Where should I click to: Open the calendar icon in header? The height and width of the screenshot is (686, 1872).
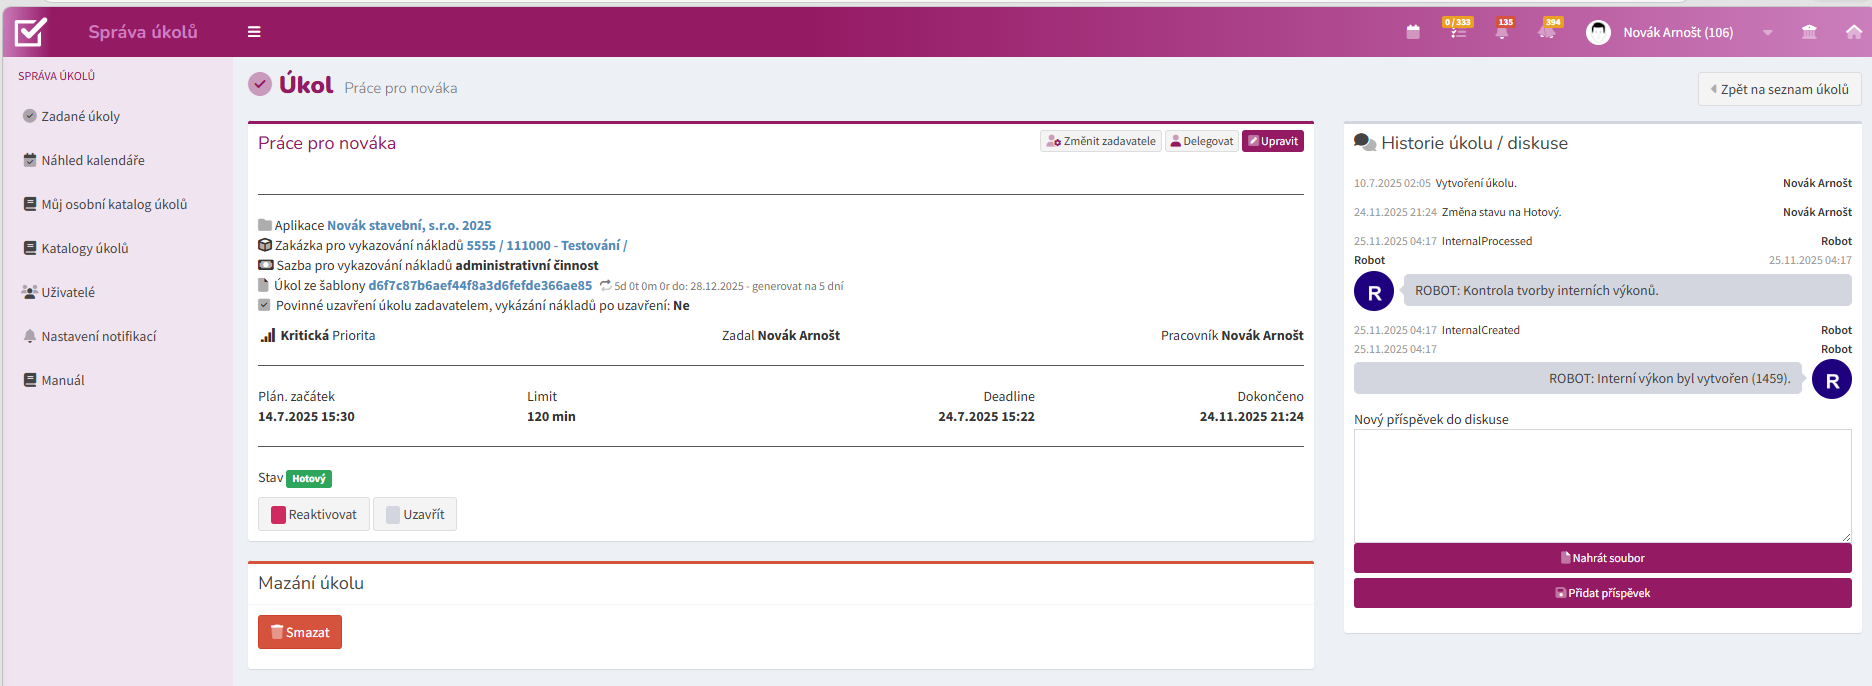point(1413,32)
